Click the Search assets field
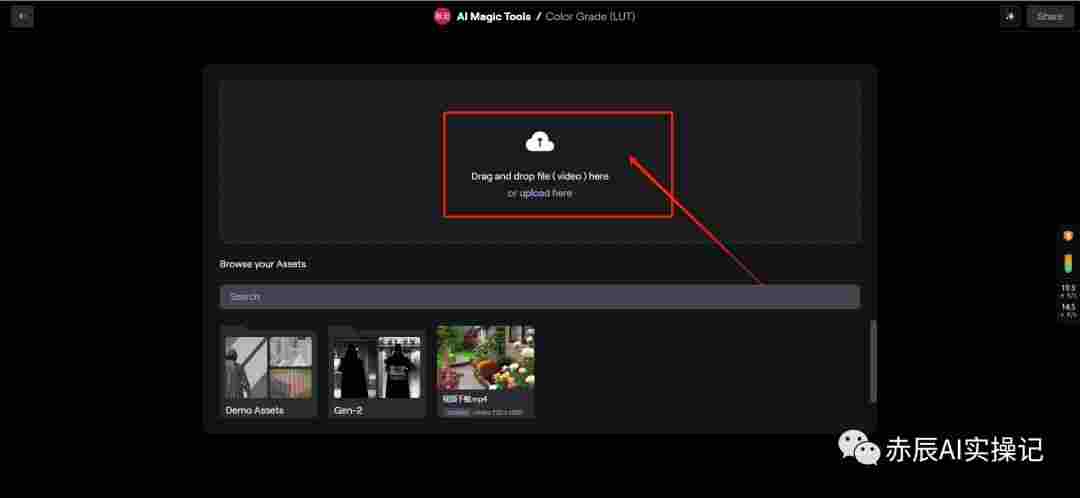1080x498 pixels. 540,297
